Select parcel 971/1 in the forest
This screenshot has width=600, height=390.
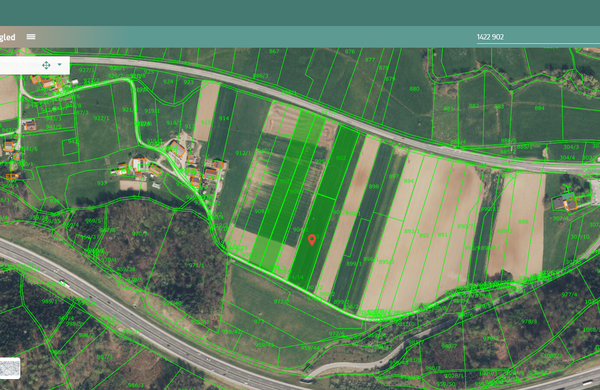point(196,265)
